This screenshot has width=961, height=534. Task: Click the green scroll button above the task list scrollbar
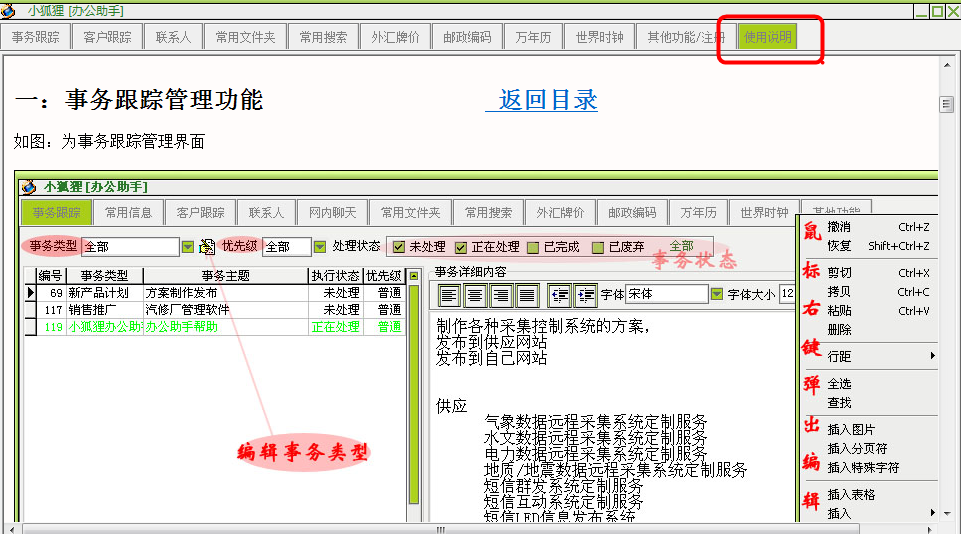tap(414, 276)
